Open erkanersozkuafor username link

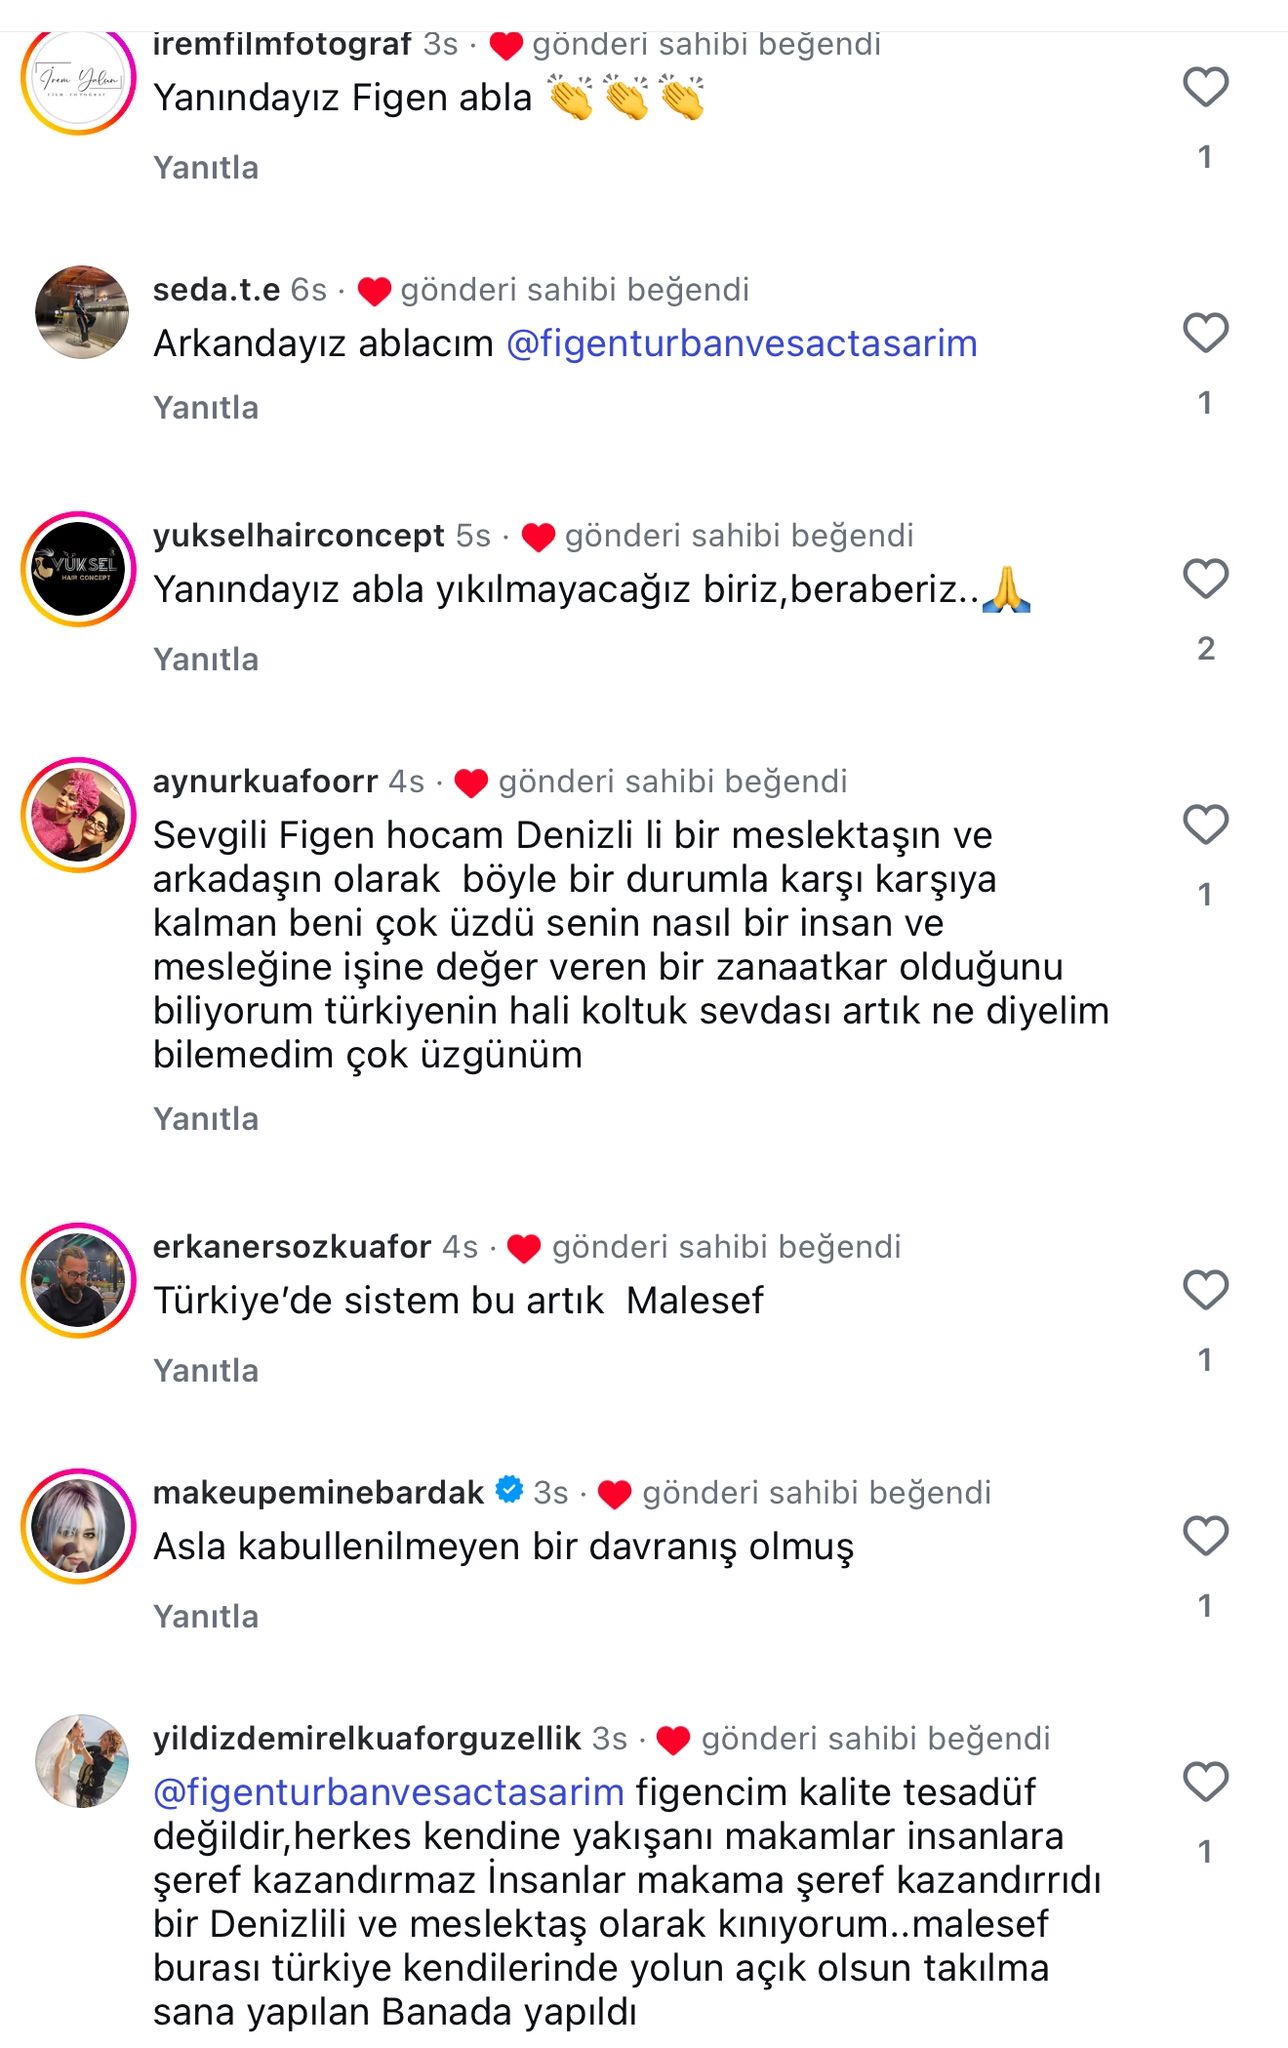[292, 1247]
